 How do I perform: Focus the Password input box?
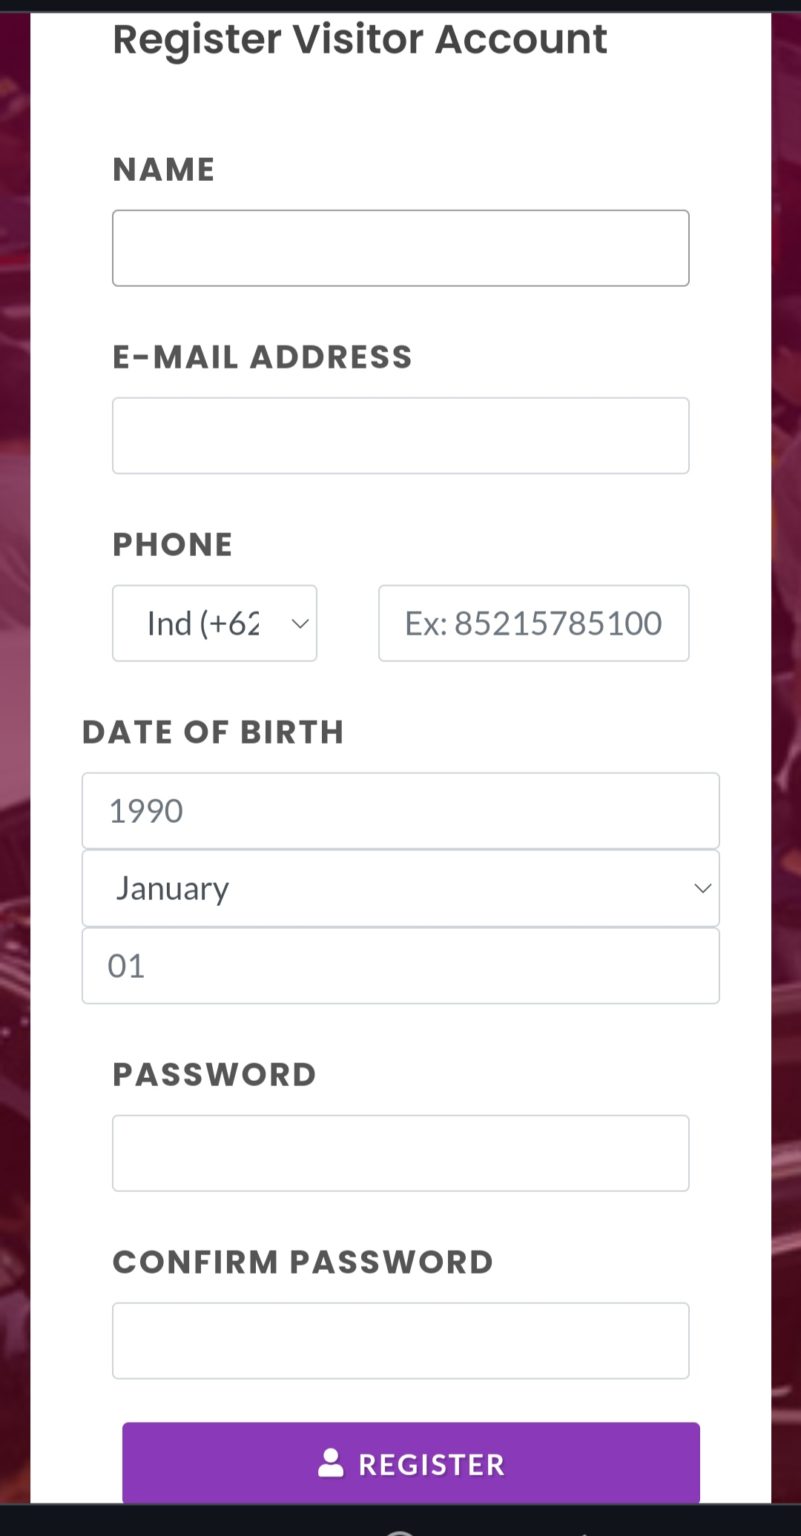pyautogui.click(x=400, y=1153)
